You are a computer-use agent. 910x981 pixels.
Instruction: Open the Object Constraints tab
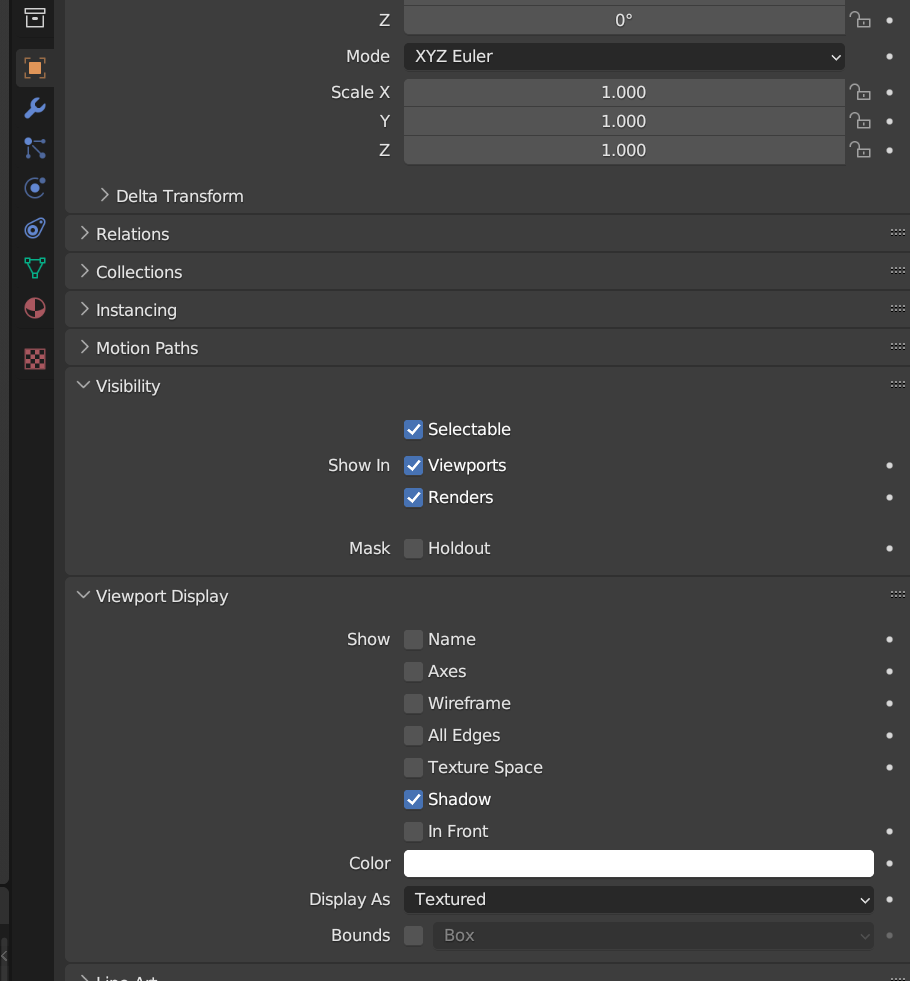pyautogui.click(x=34, y=228)
